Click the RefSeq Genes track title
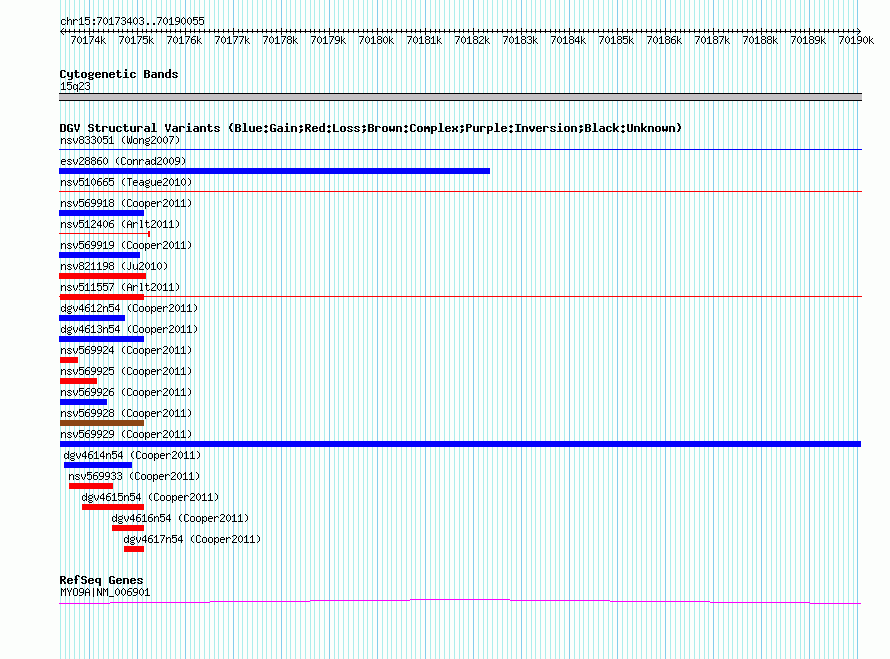This screenshot has width=890, height=659. (x=101, y=580)
